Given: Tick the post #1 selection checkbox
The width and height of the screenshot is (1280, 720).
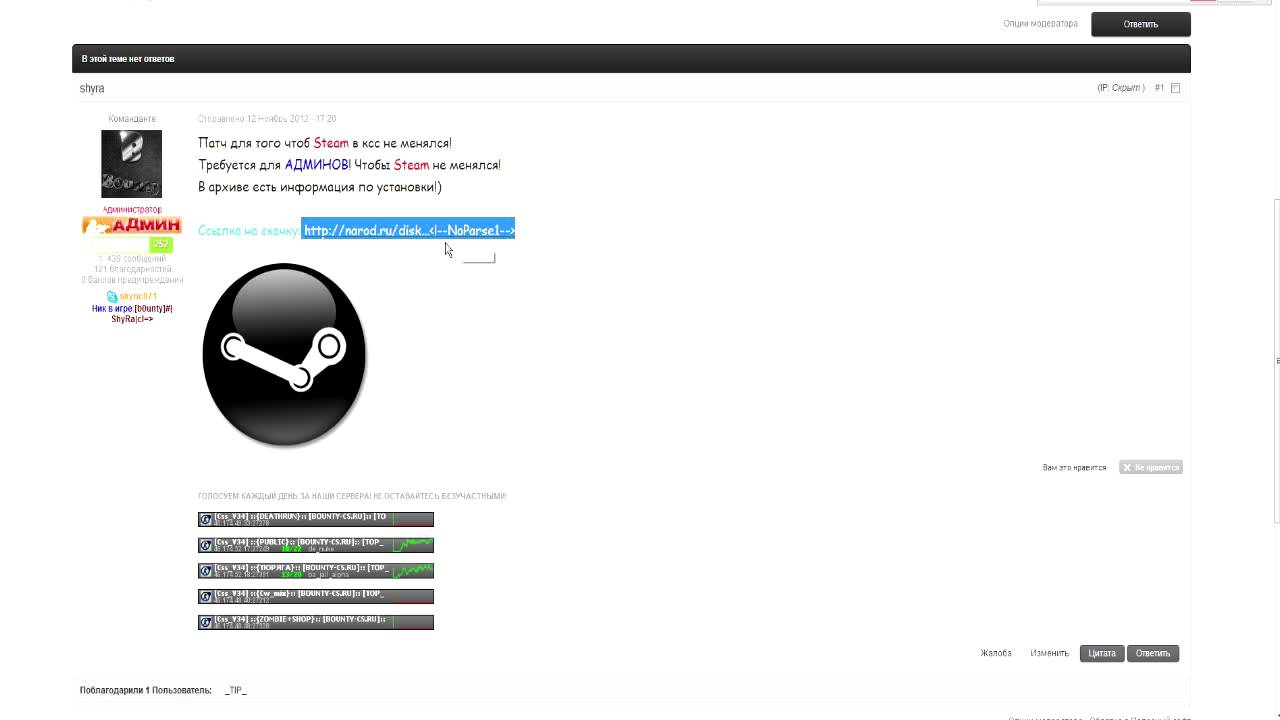Looking at the screenshot, I should 1176,88.
